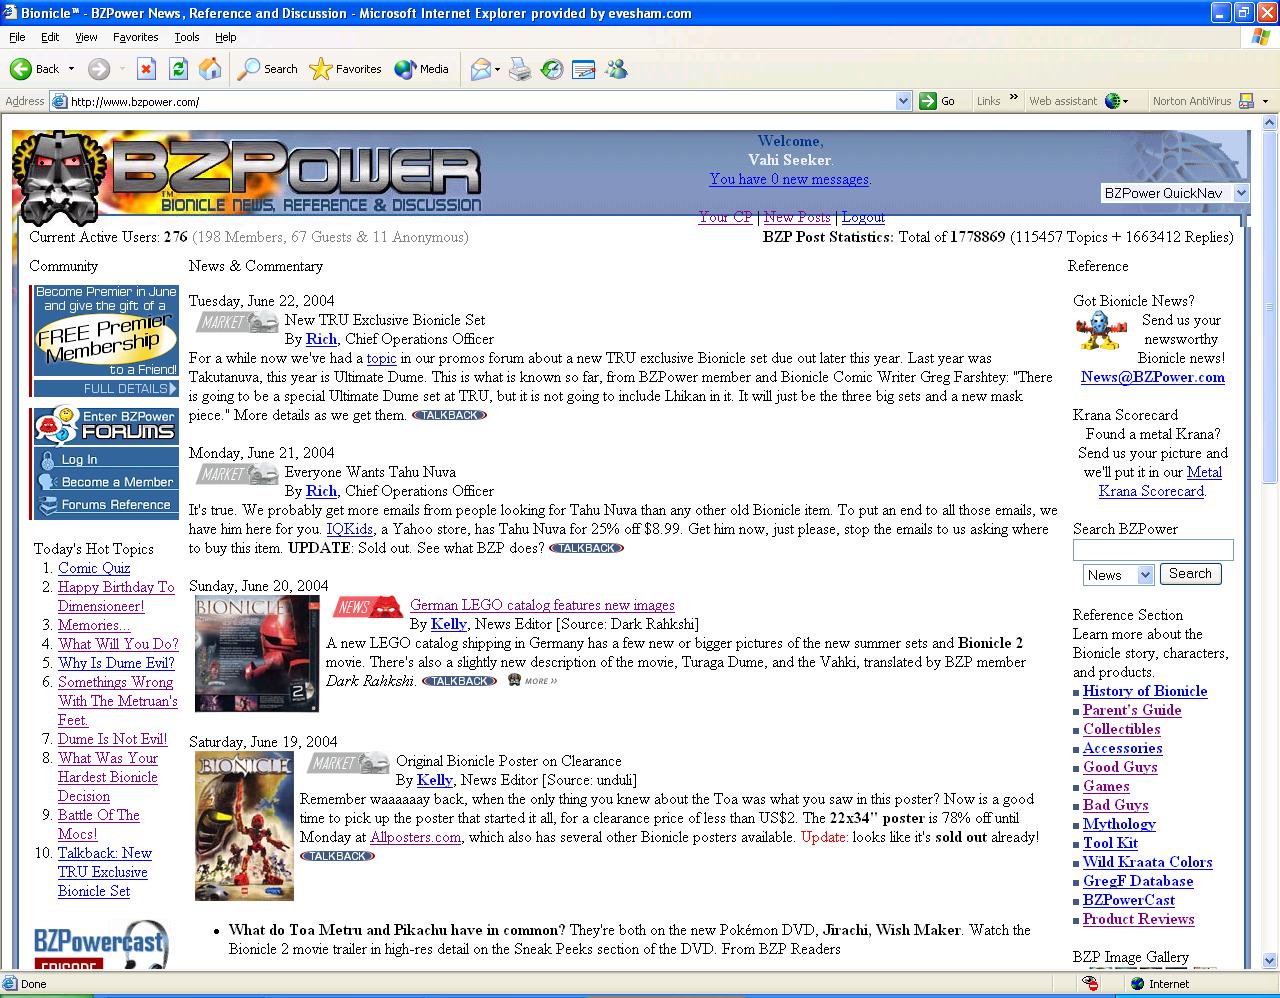The width and height of the screenshot is (1280, 998).
Task: Open the Search pane from the toolbar
Action: tap(267, 69)
